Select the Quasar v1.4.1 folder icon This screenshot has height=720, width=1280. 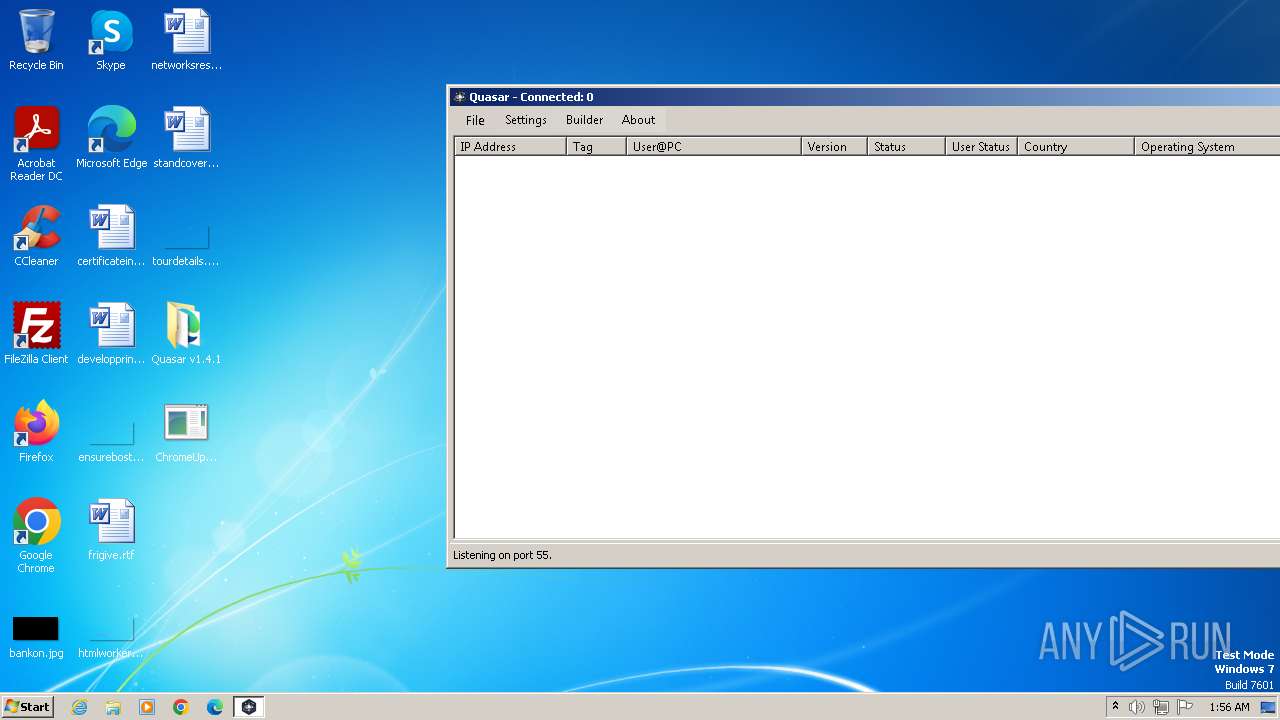coord(186,334)
